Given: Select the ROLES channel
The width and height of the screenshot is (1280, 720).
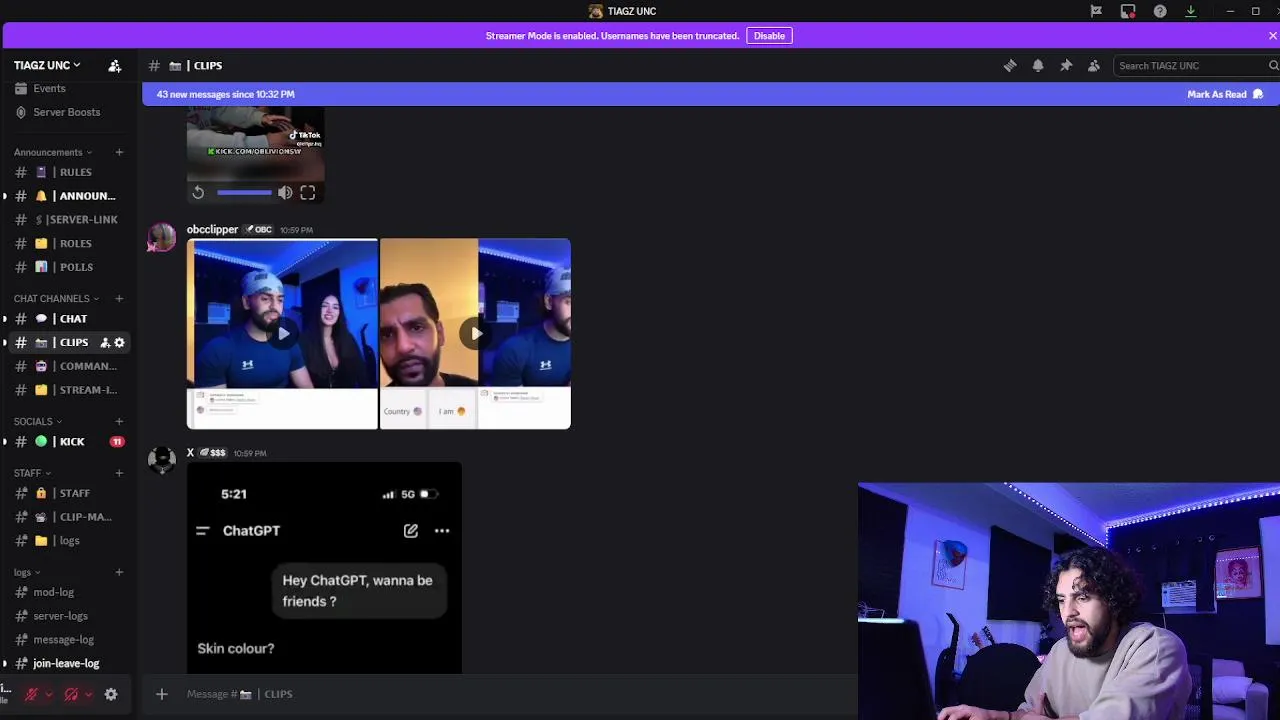Looking at the screenshot, I should tap(68, 243).
